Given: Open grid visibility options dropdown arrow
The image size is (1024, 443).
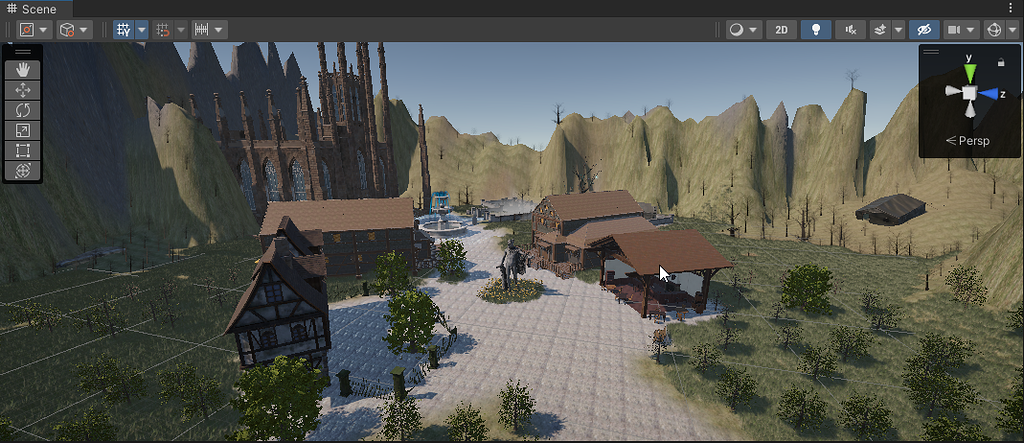Looking at the screenshot, I should [141, 30].
